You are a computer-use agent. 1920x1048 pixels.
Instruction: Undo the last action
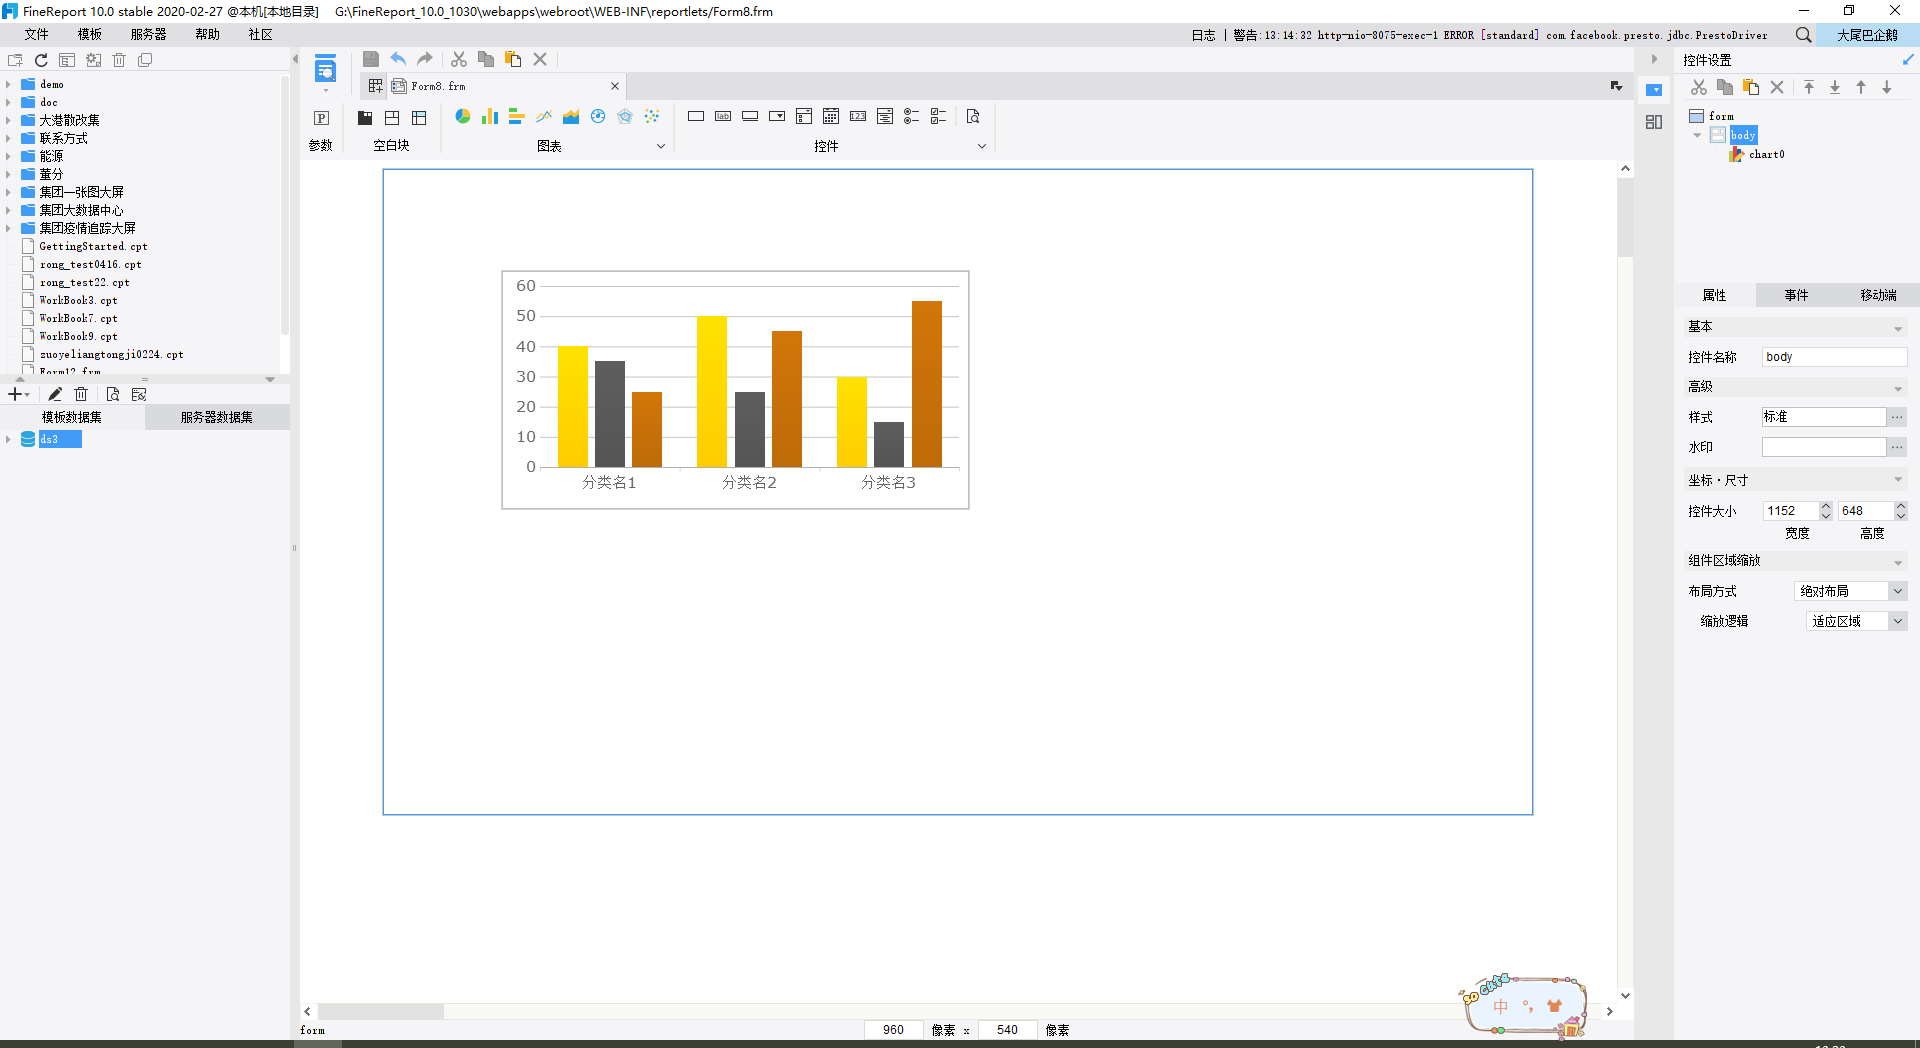pos(398,59)
